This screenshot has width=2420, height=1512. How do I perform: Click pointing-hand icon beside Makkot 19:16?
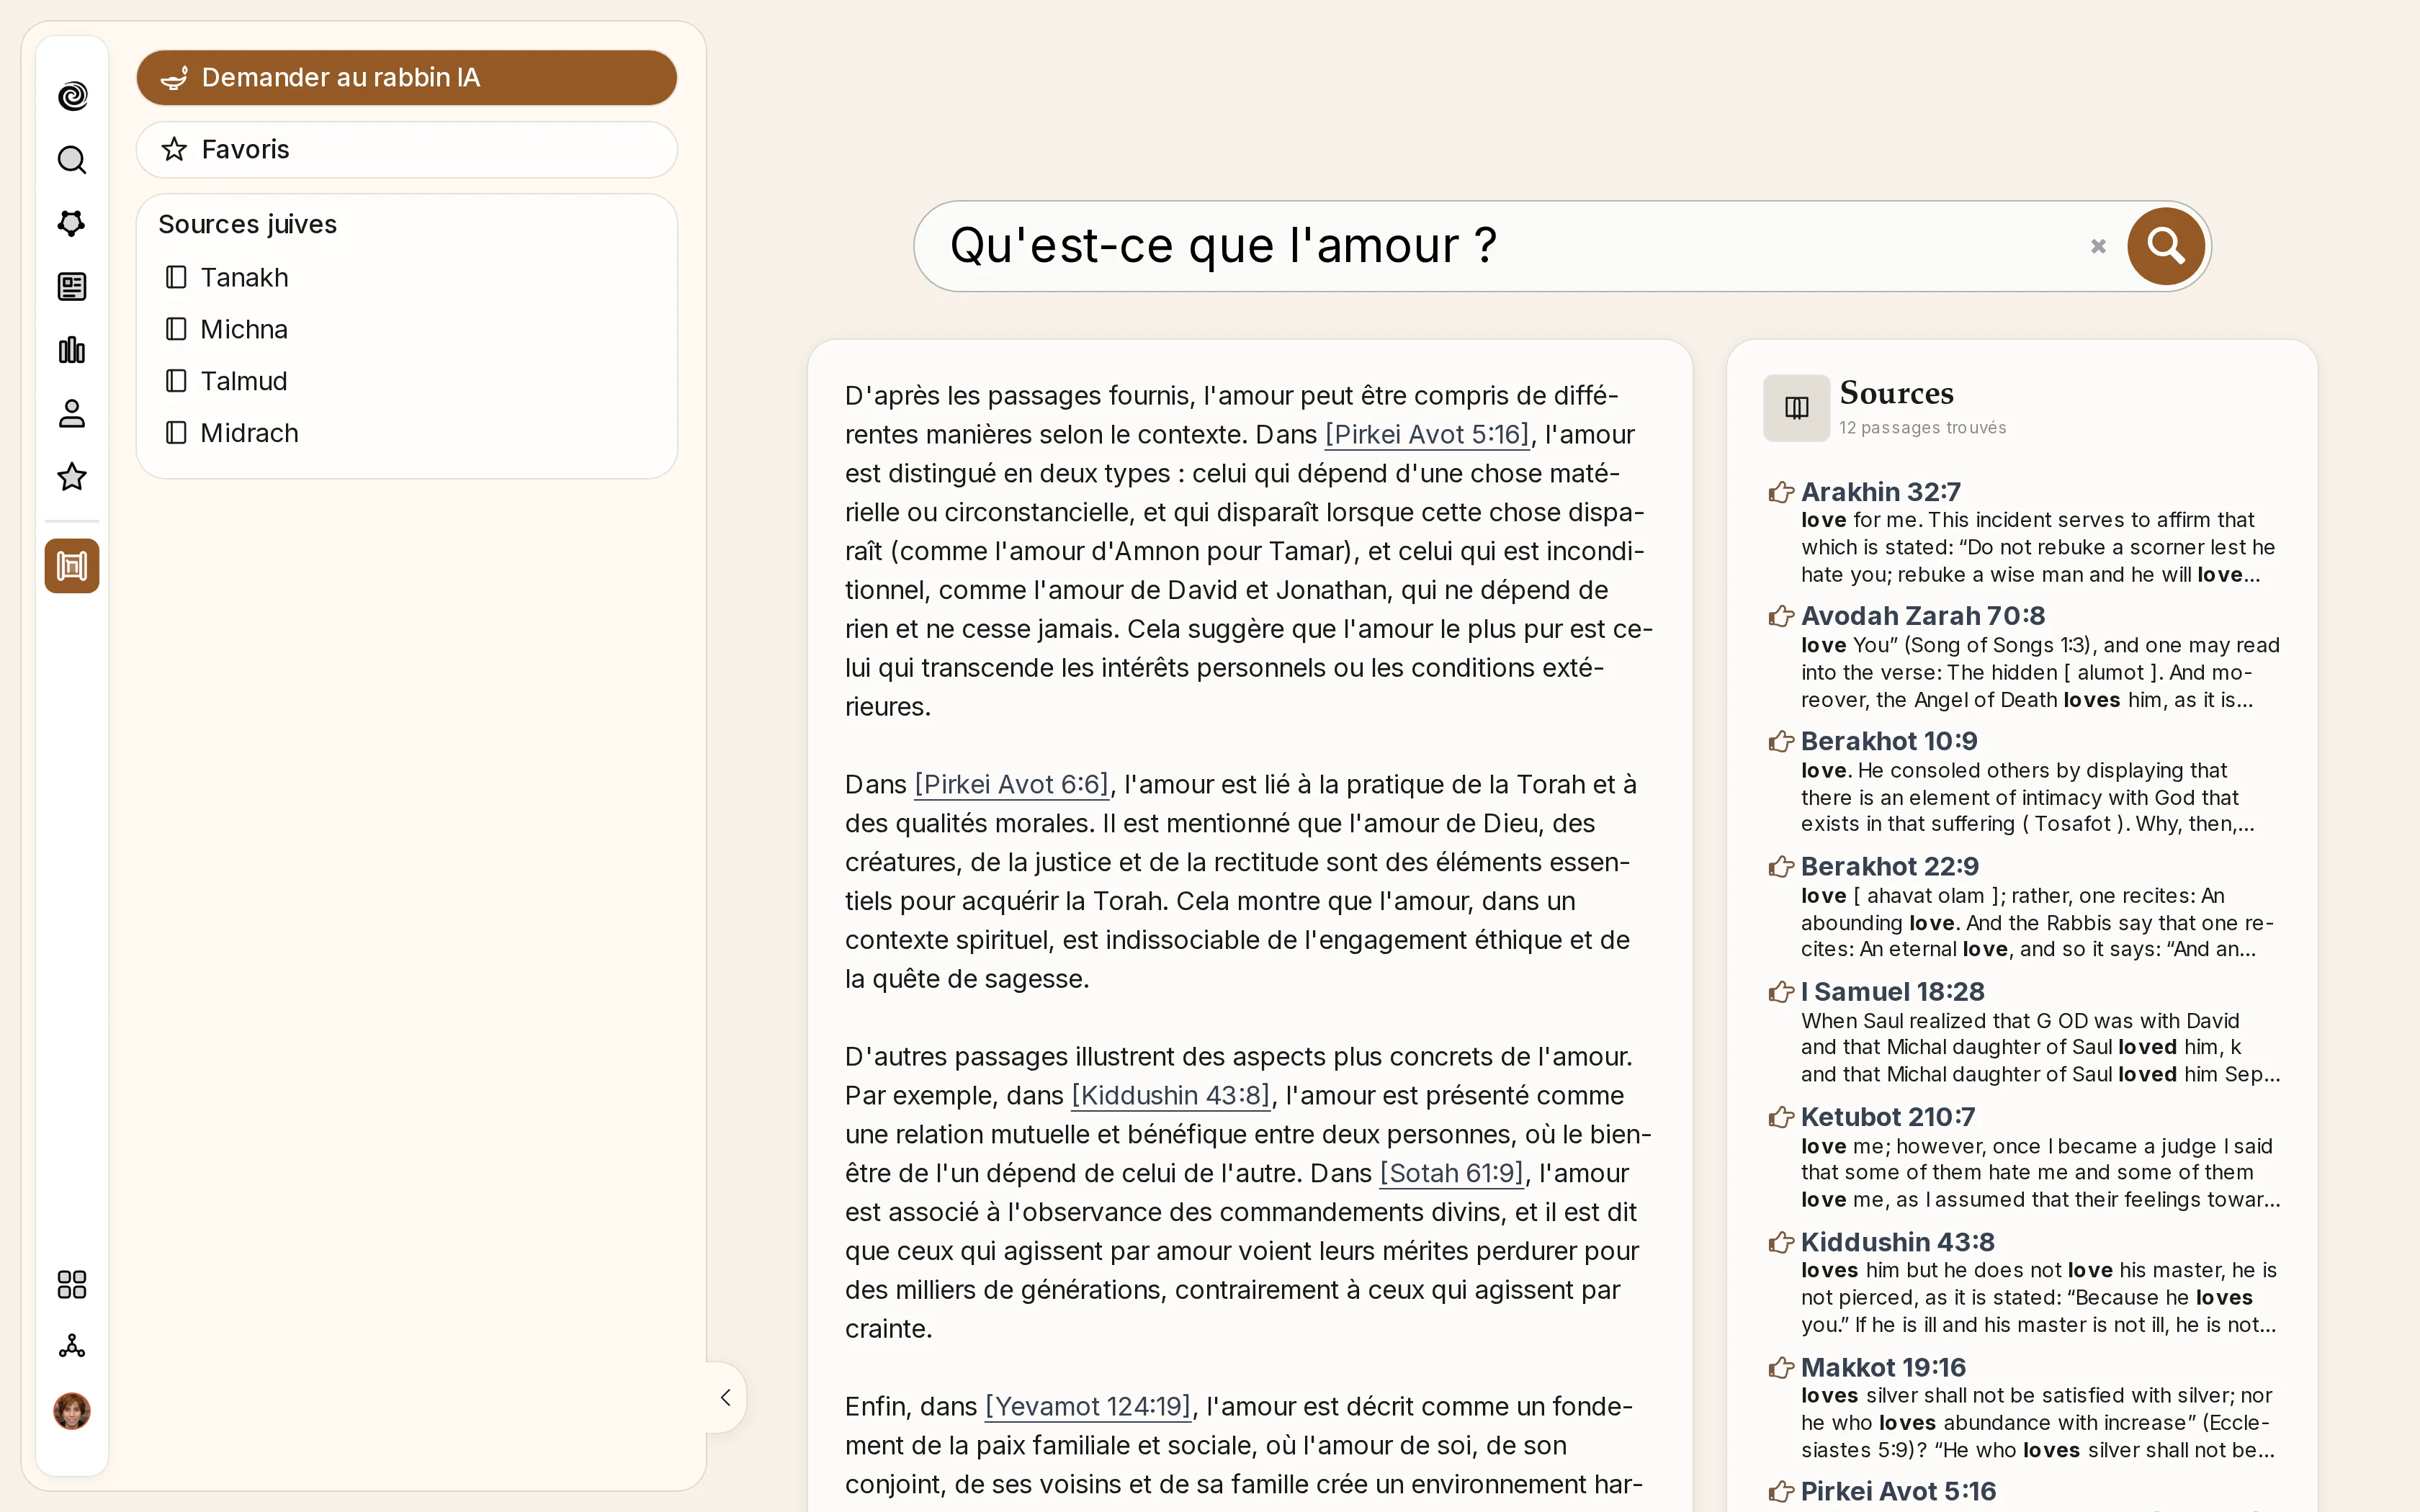tap(1781, 1367)
